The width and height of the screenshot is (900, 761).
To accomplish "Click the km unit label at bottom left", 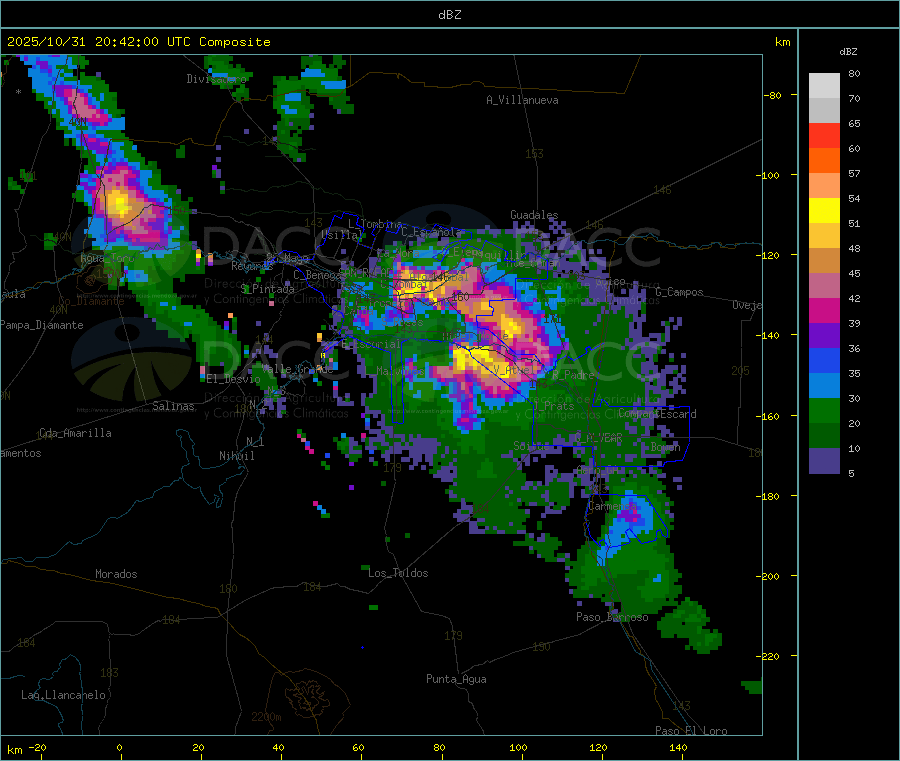I will point(14,750).
